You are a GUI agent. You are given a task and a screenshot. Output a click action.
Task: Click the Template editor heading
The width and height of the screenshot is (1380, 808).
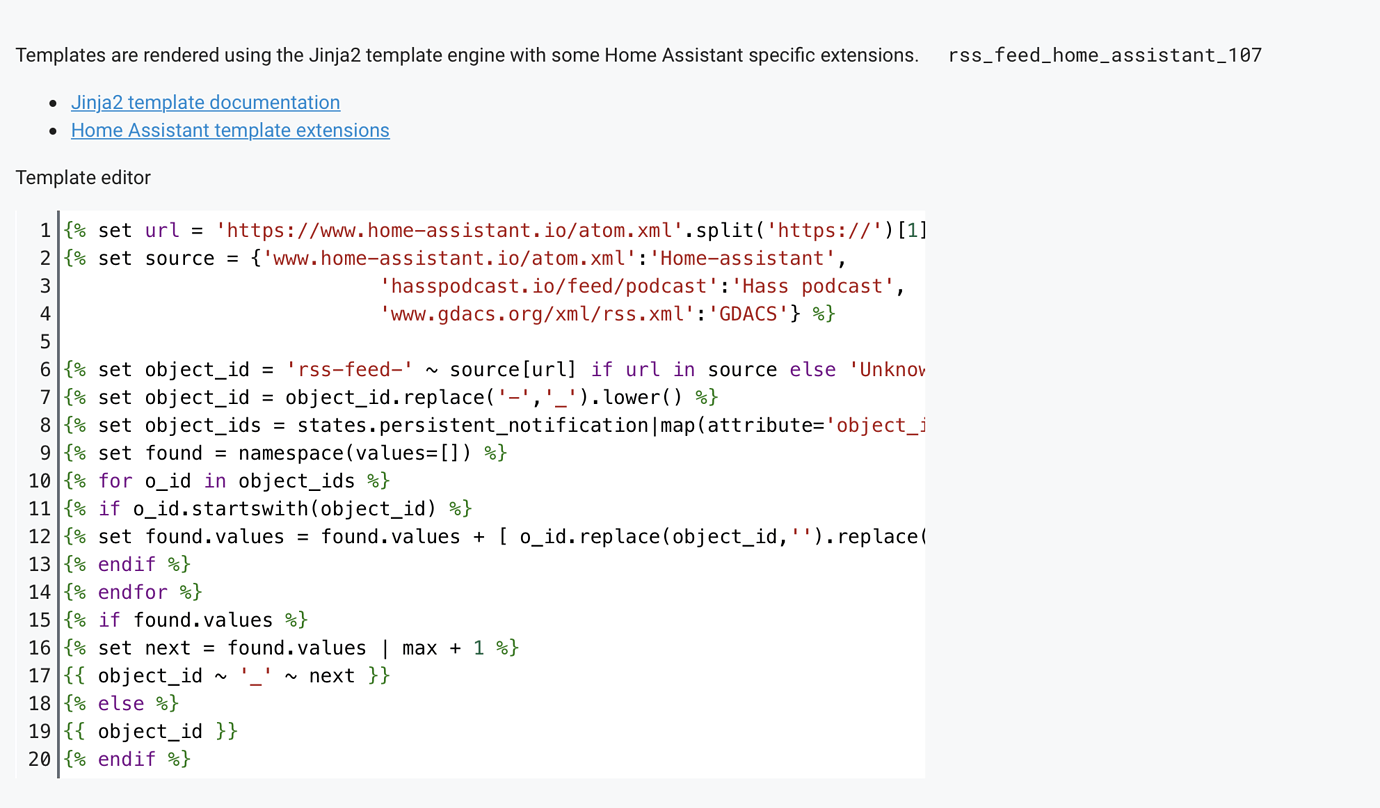pyautogui.click(x=82, y=177)
